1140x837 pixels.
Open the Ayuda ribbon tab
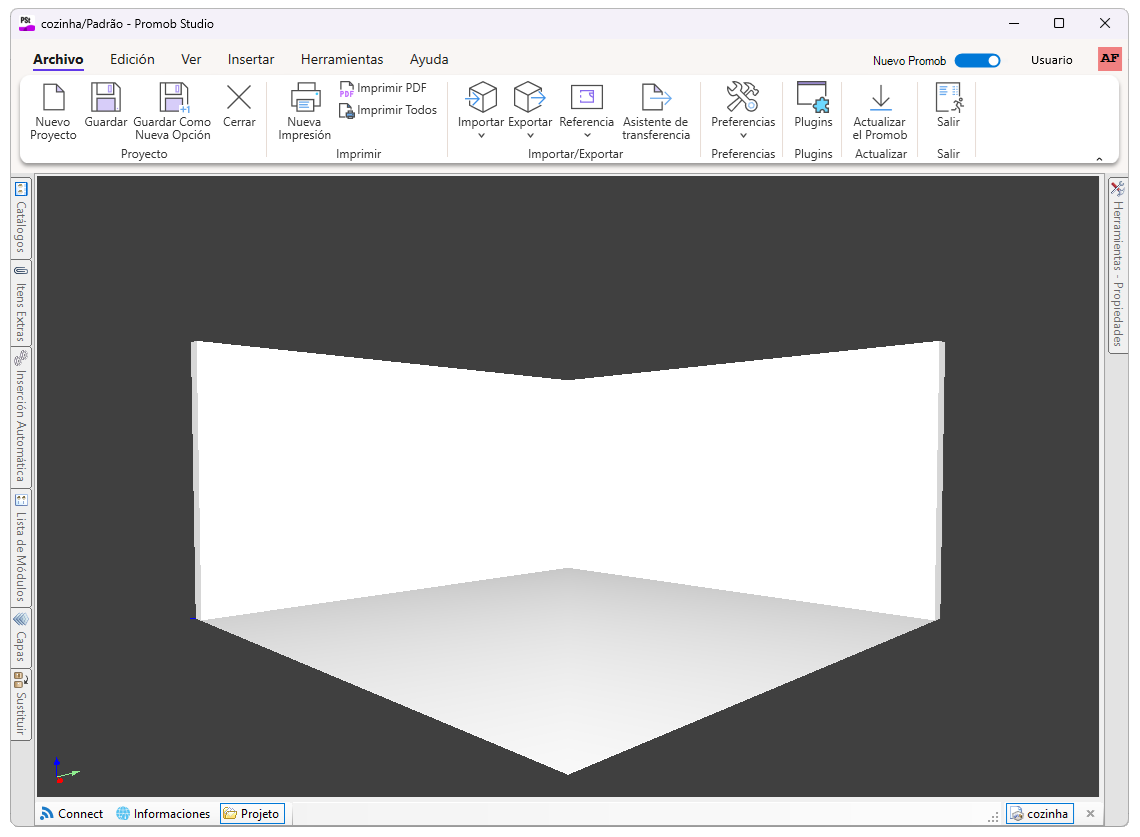(429, 60)
